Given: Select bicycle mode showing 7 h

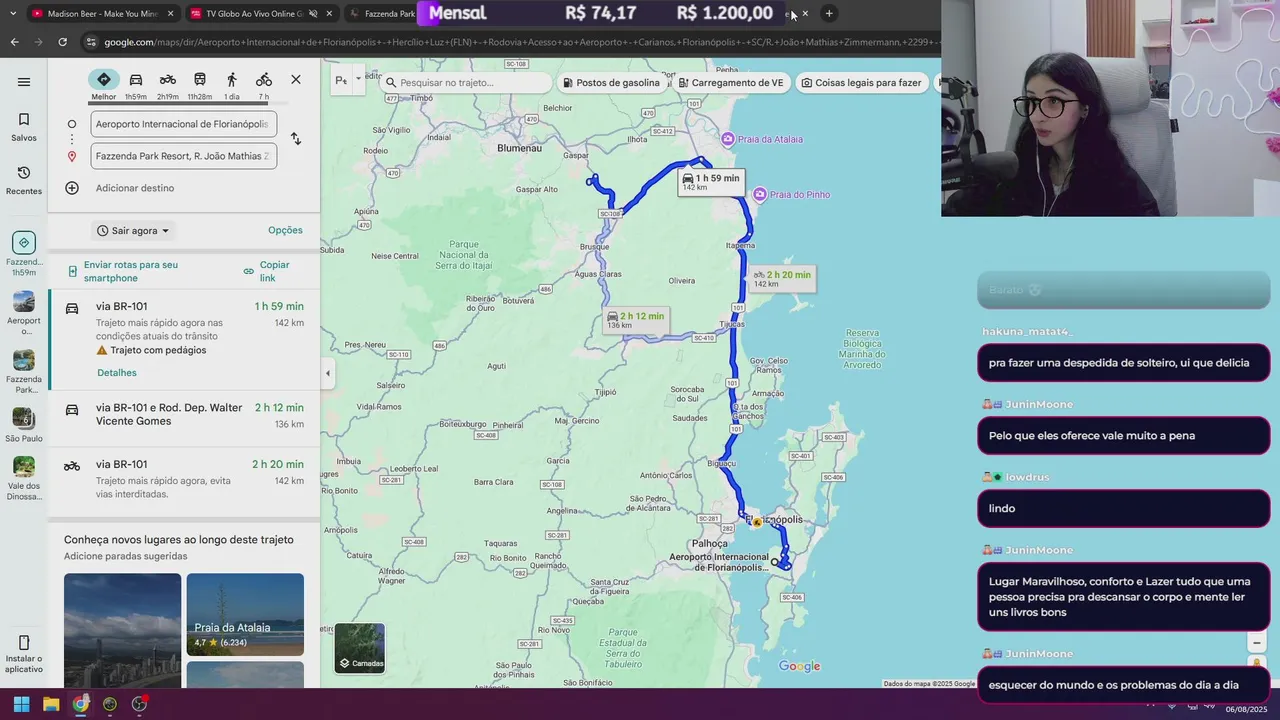Looking at the screenshot, I should coord(264,85).
